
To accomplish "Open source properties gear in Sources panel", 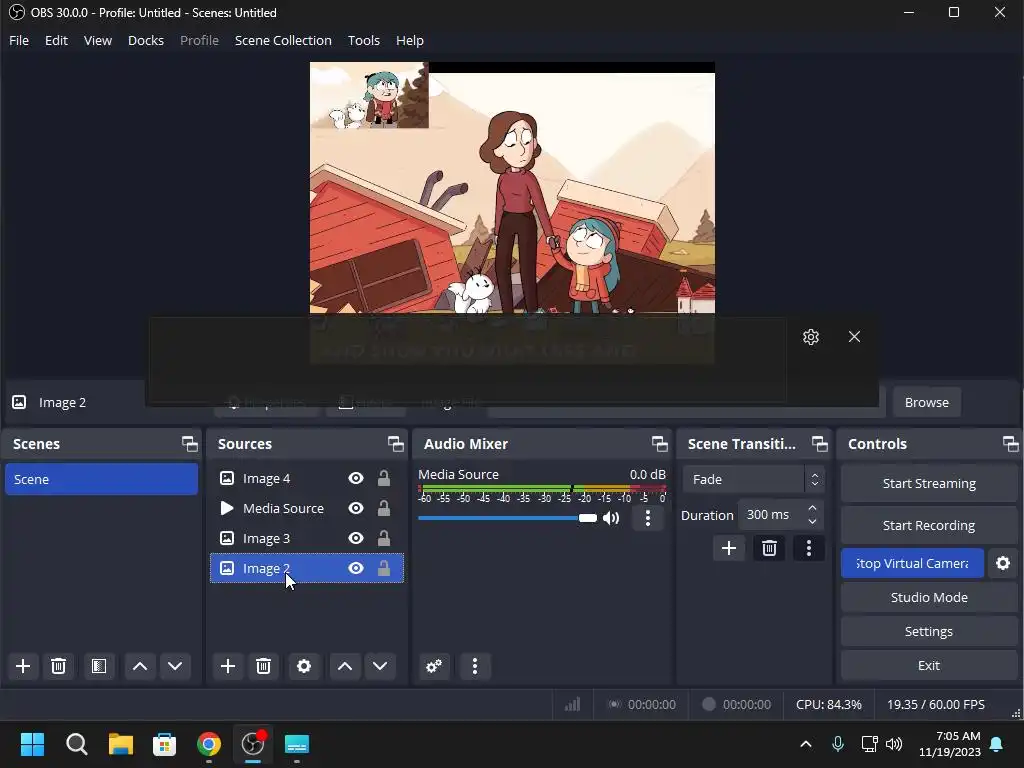I will click(304, 666).
